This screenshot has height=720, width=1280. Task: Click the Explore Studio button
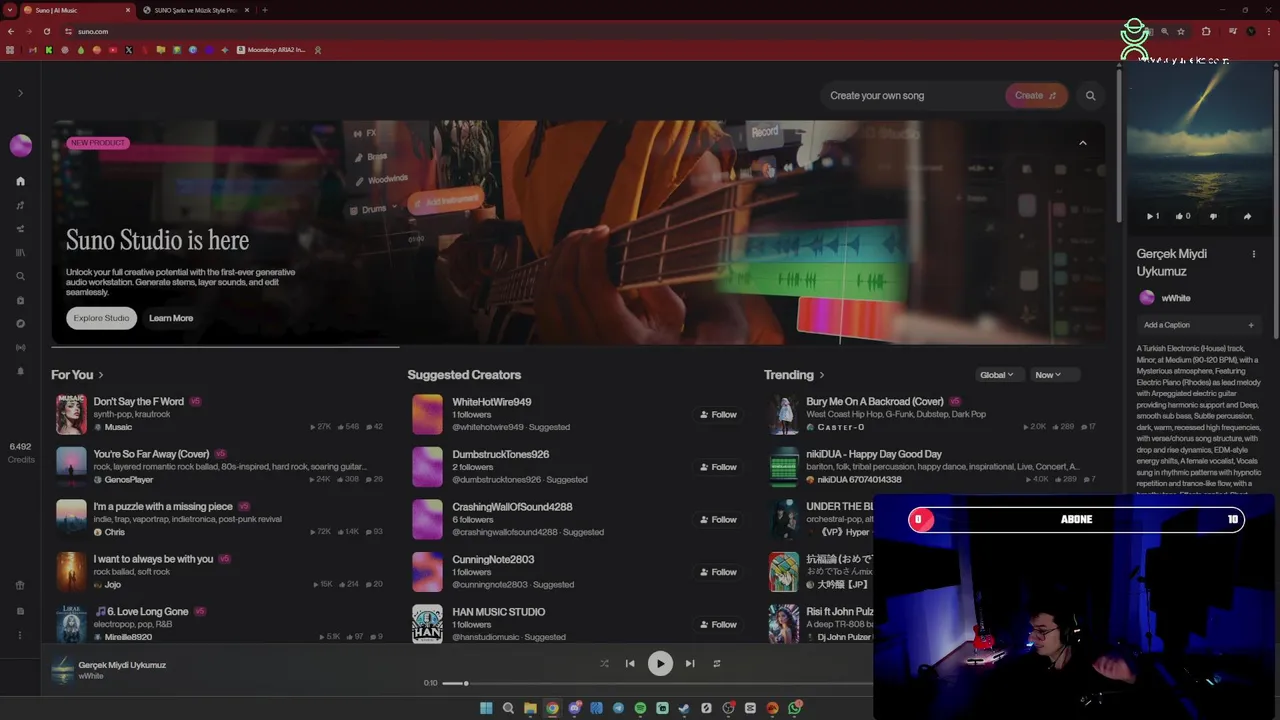(x=101, y=318)
